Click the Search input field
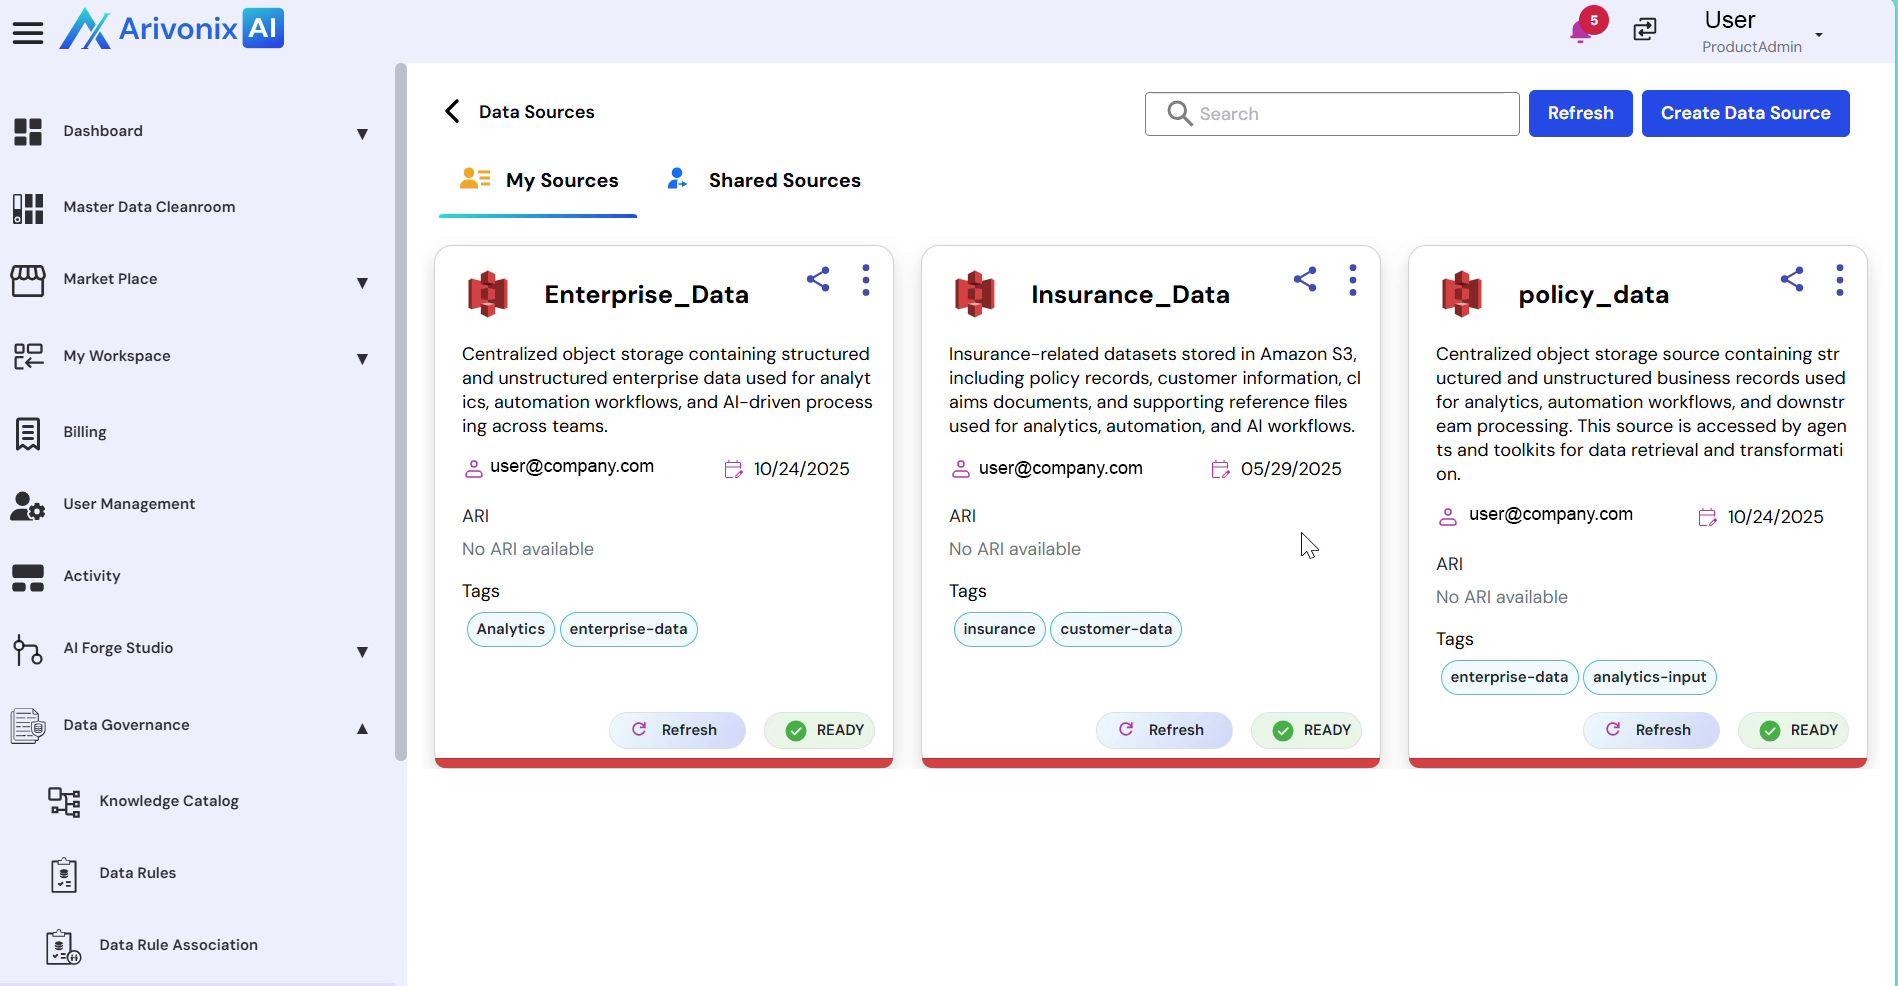 pyautogui.click(x=1332, y=114)
